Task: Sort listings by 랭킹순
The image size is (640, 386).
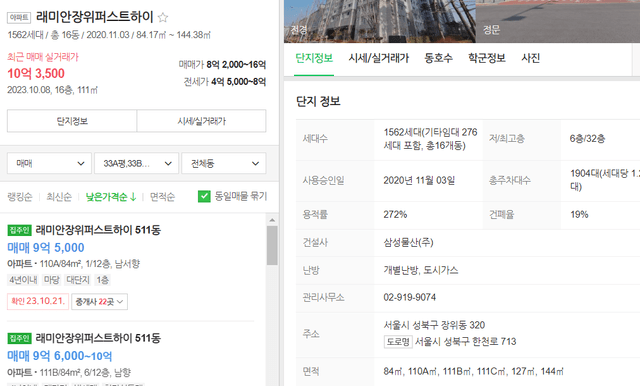Action: click(x=20, y=197)
